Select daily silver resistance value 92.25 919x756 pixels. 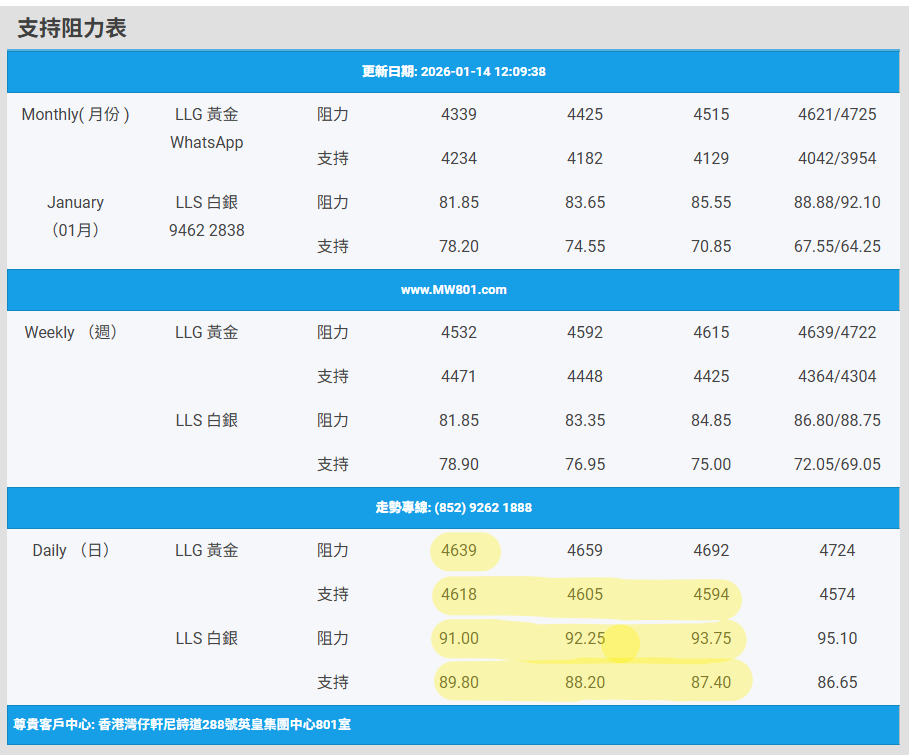click(585, 638)
